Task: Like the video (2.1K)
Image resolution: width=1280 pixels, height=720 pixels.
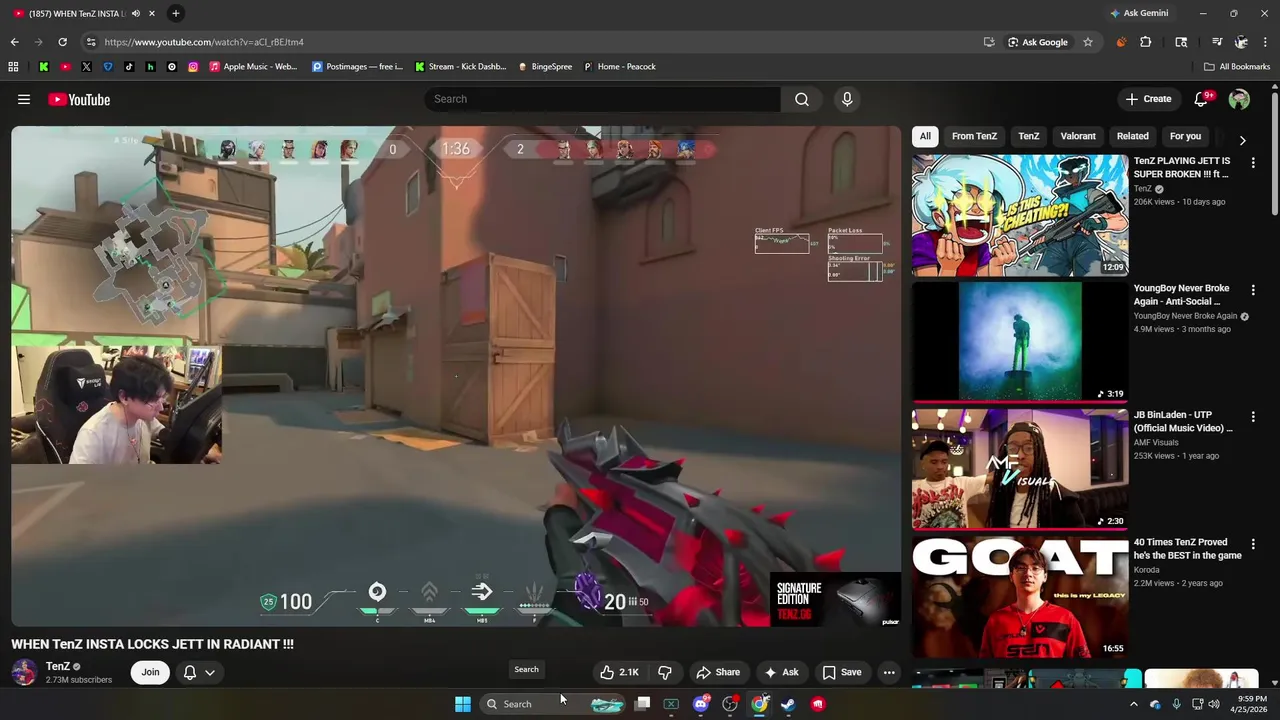Action: coord(618,672)
